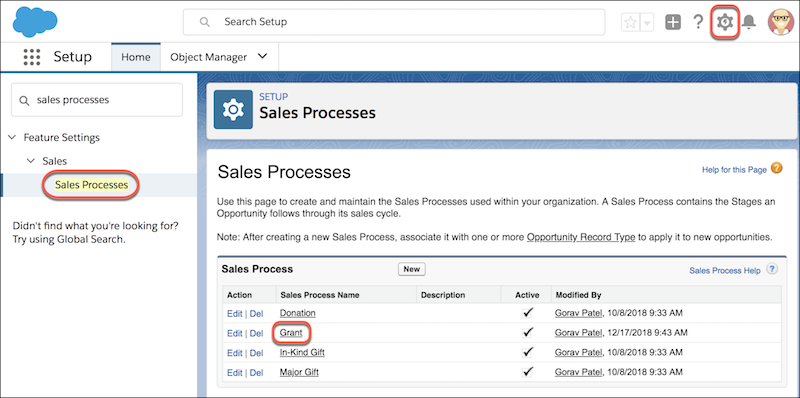Click the Description column header
Screen dimensions: 800x398
click(x=443, y=295)
